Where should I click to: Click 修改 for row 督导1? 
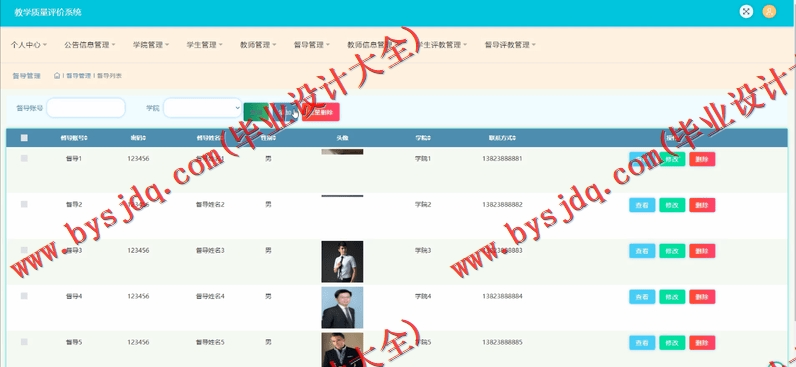point(672,159)
